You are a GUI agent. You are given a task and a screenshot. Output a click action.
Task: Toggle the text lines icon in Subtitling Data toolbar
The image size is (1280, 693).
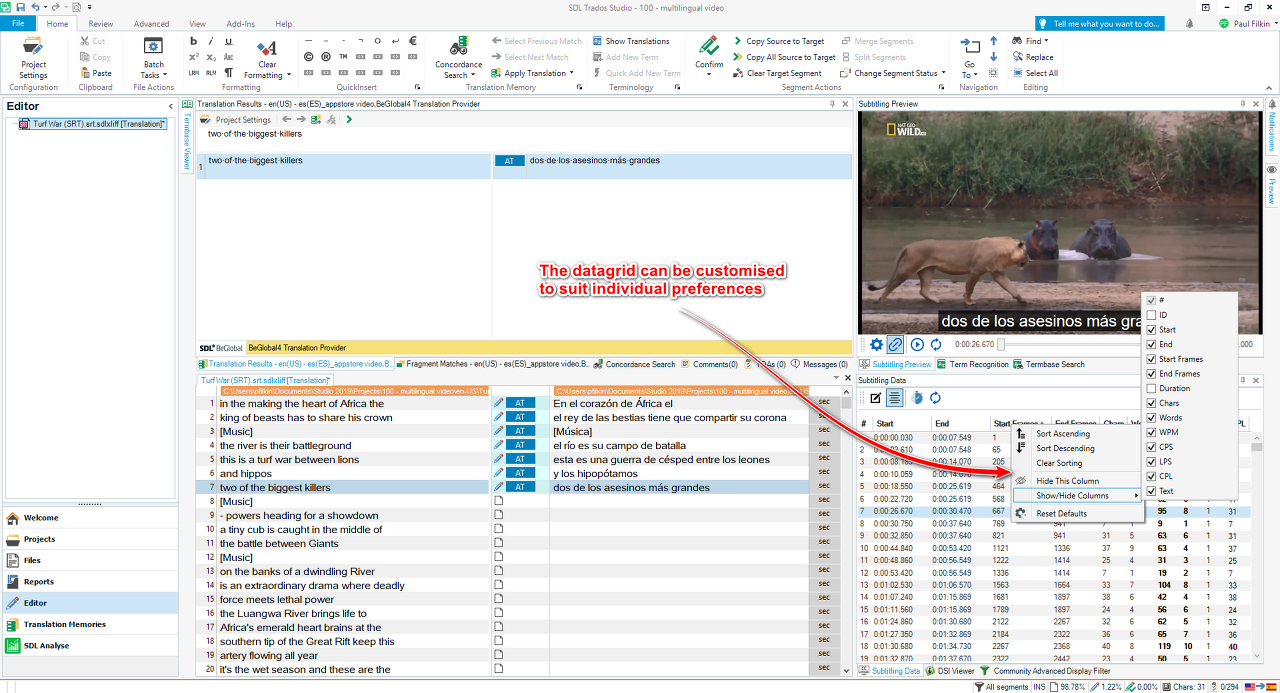[x=895, y=398]
